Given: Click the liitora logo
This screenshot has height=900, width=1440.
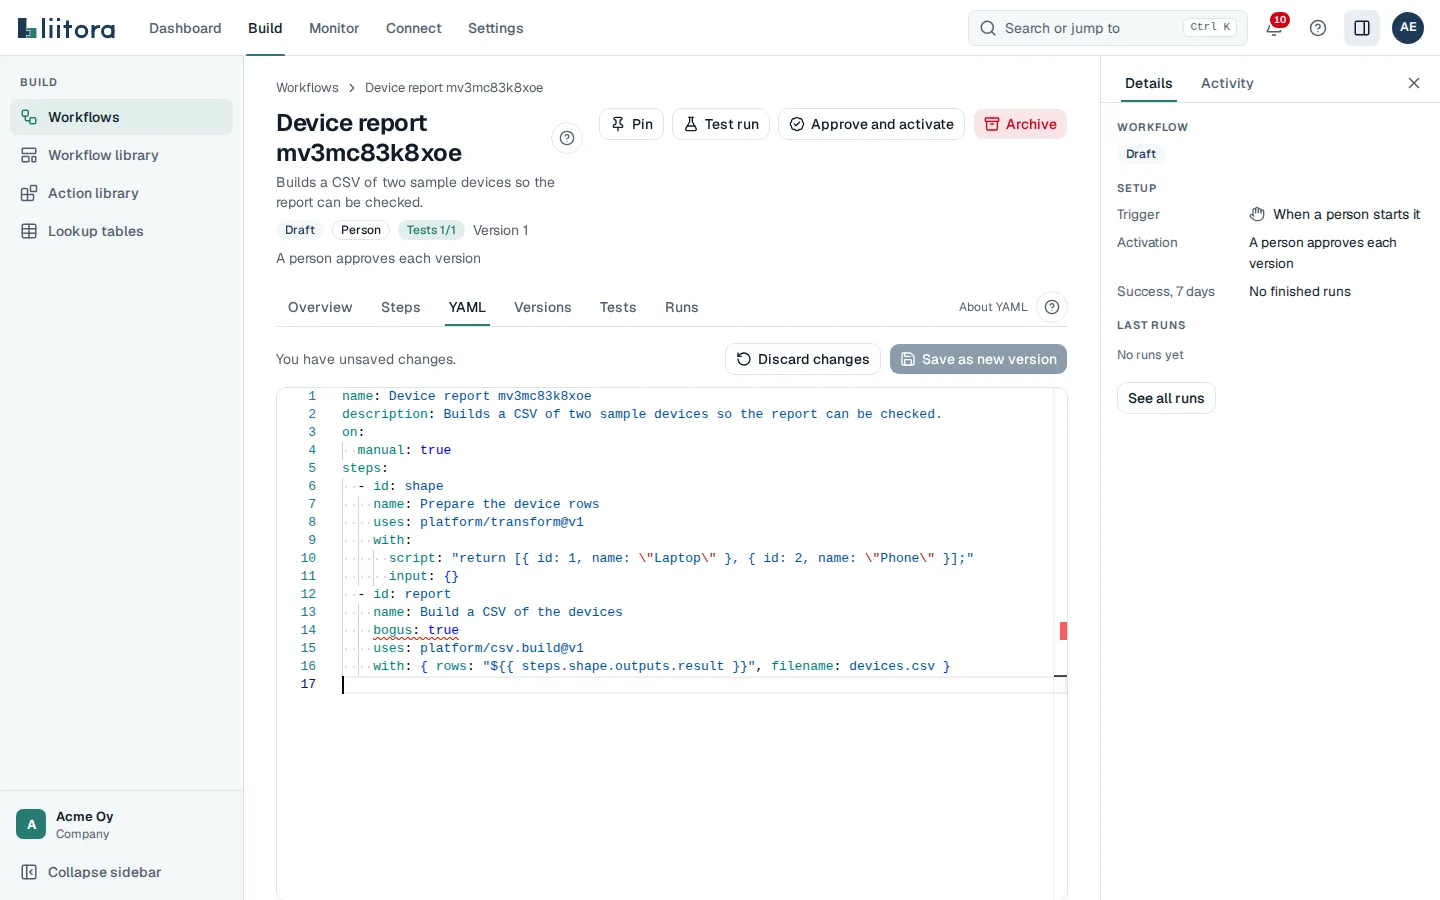Looking at the screenshot, I should [67, 28].
